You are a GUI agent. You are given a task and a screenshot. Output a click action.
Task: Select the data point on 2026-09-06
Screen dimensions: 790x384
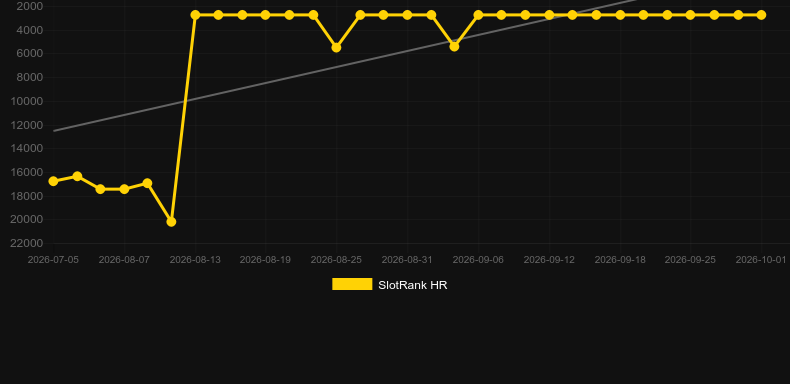point(478,15)
